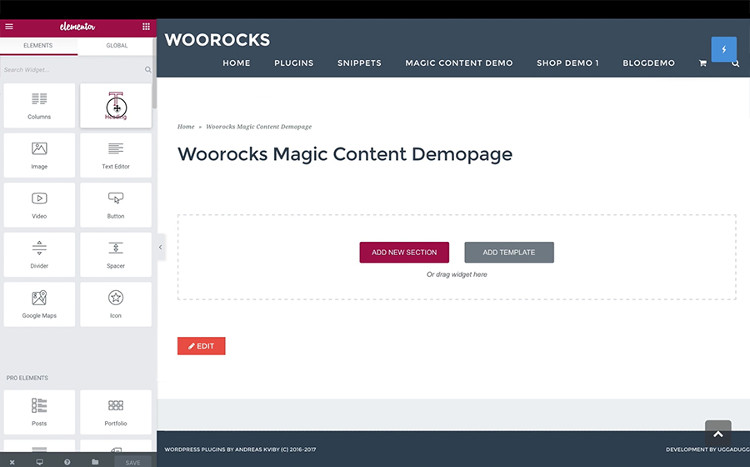Screen dimensions: 750x467
Task: Open the Shop Demo 1 menu item
Action: click(x=568, y=63)
